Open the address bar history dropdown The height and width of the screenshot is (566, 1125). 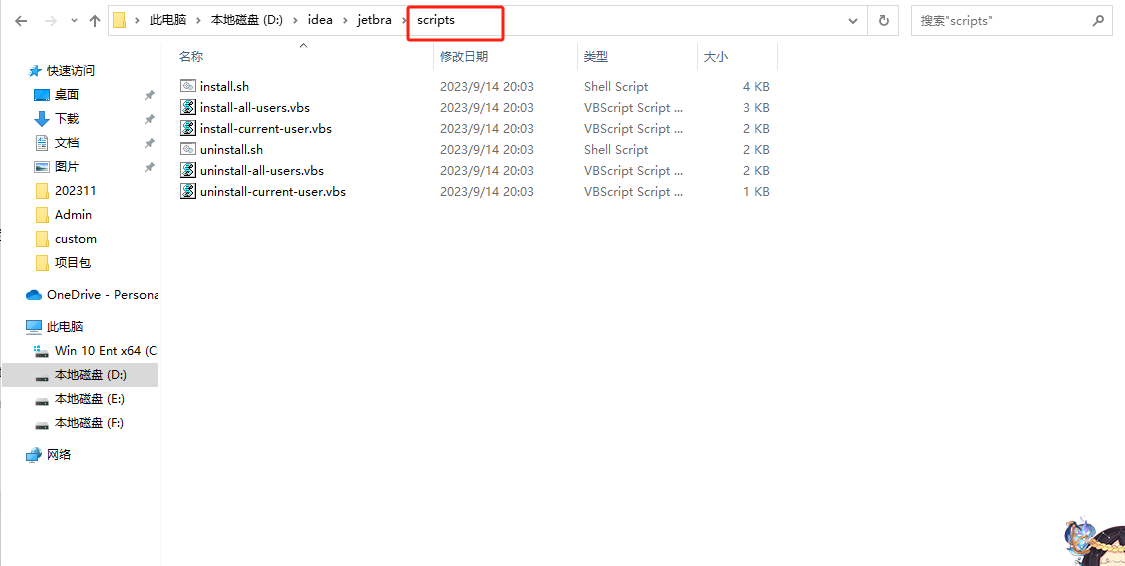click(x=853, y=21)
